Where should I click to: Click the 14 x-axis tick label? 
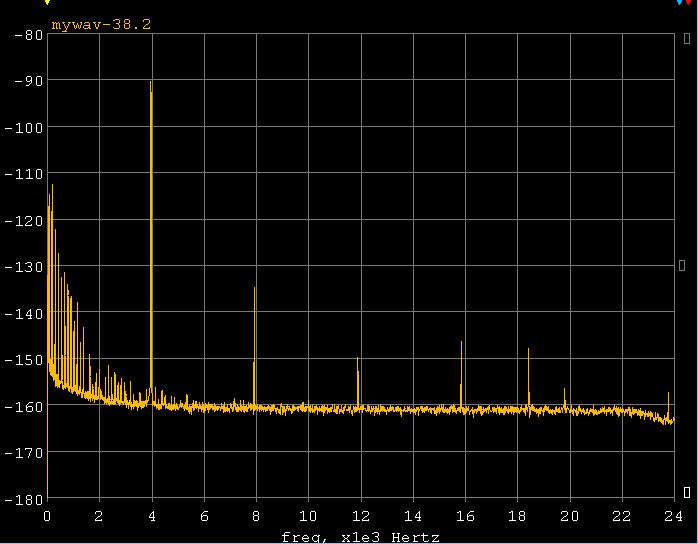click(x=413, y=516)
